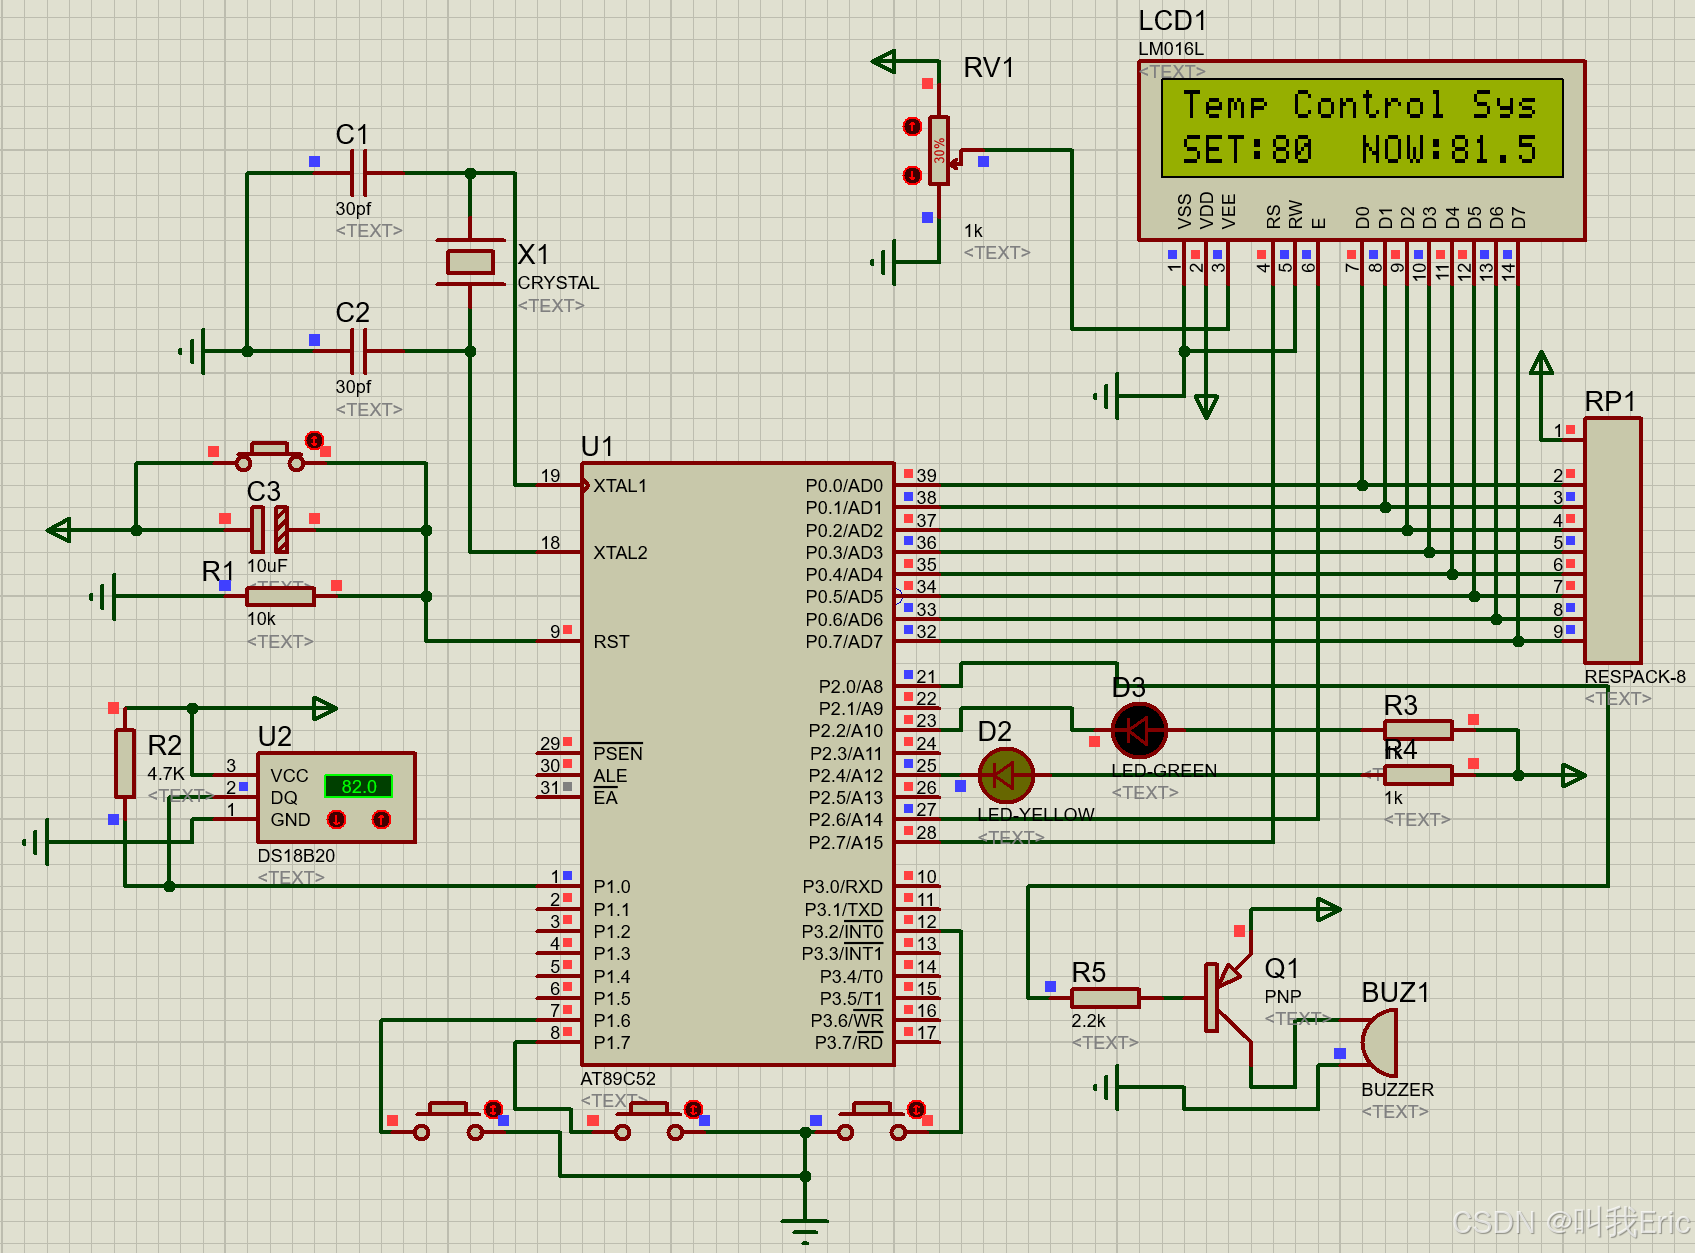Select the RV1 potentiometer body
The image size is (1695, 1253).
click(x=938, y=150)
